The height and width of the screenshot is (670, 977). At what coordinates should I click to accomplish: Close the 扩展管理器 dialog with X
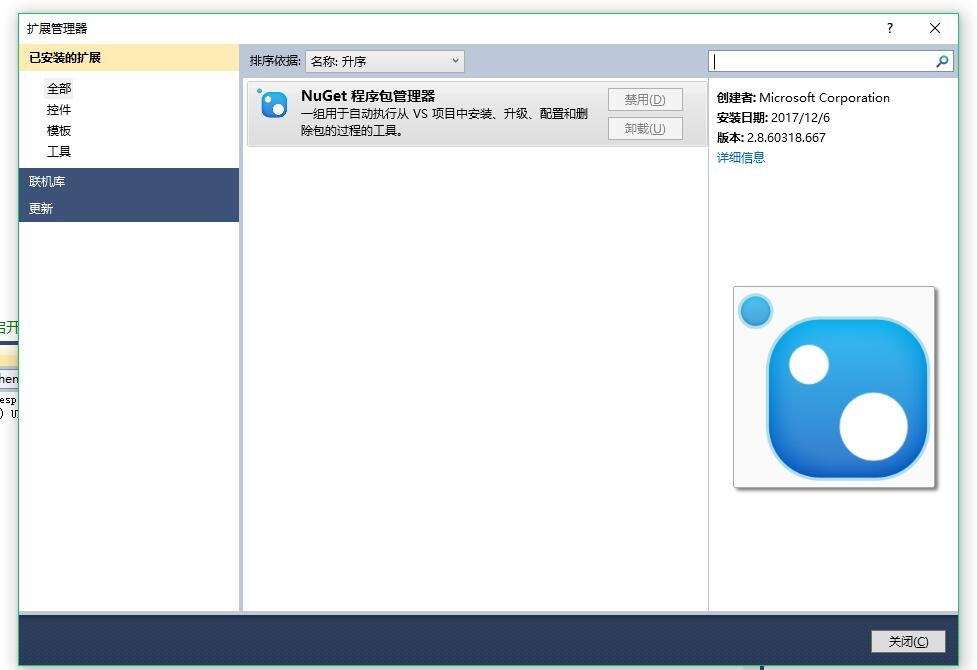935,28
